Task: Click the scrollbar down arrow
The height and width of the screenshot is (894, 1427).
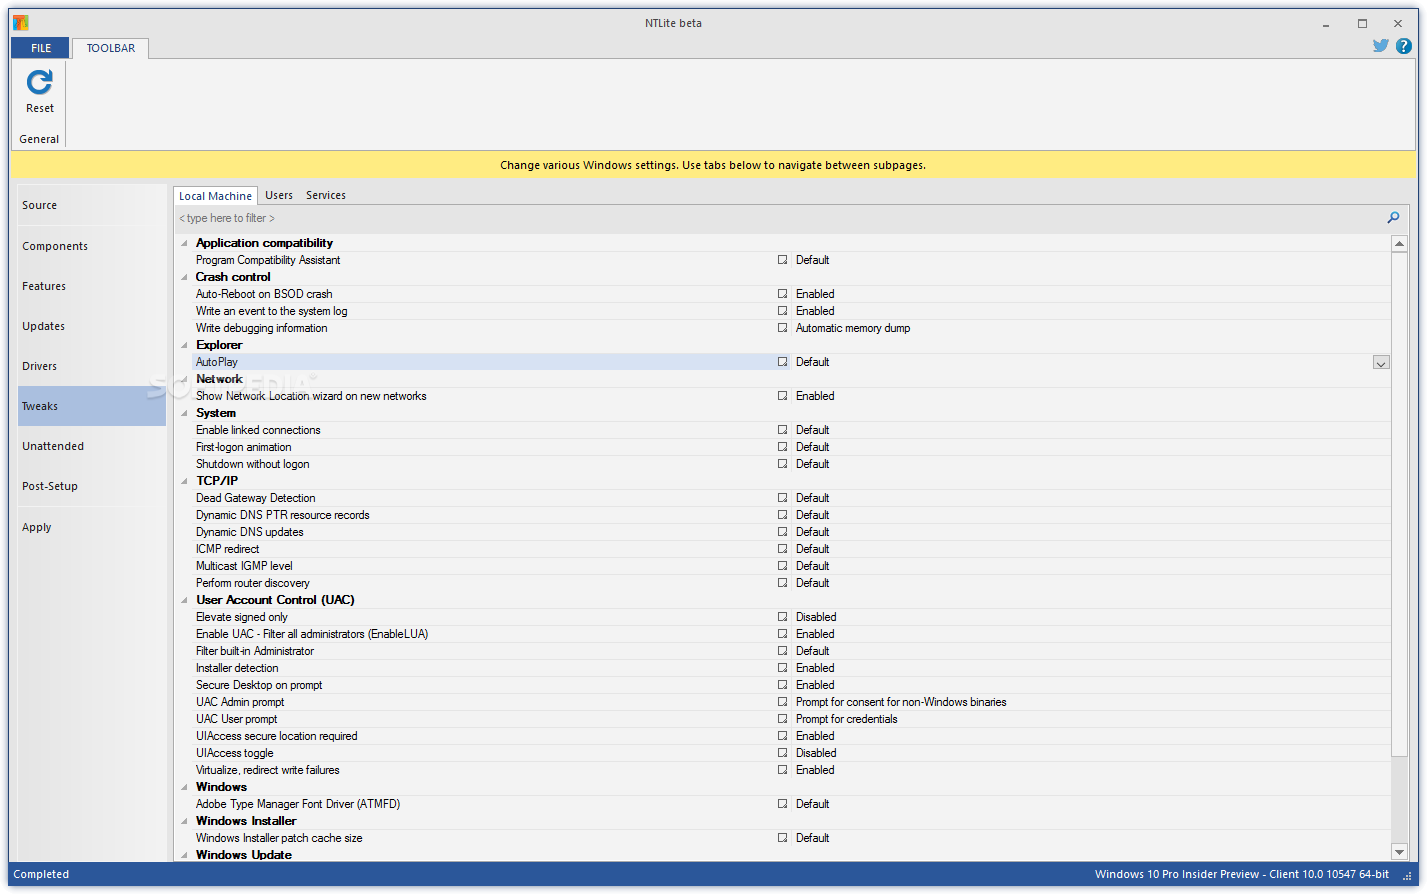Action: [1400, 852]
